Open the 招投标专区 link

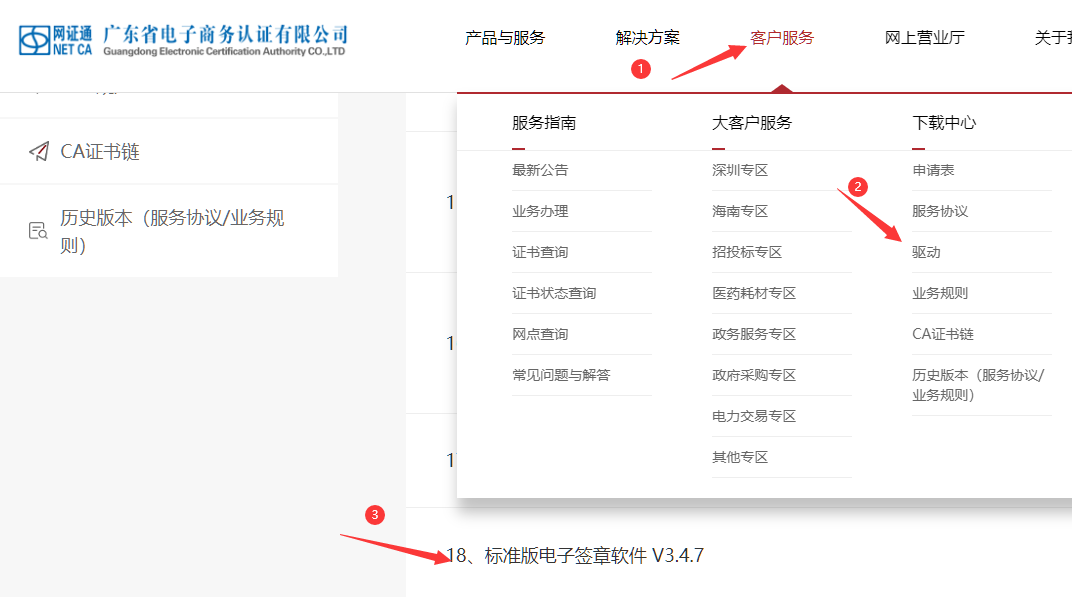(747, 252)
